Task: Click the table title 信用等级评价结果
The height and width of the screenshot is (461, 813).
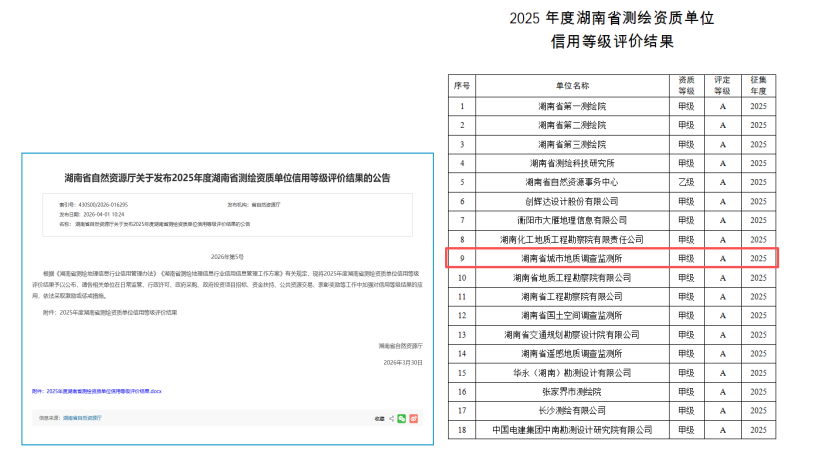Action: [x=612, y=43]
